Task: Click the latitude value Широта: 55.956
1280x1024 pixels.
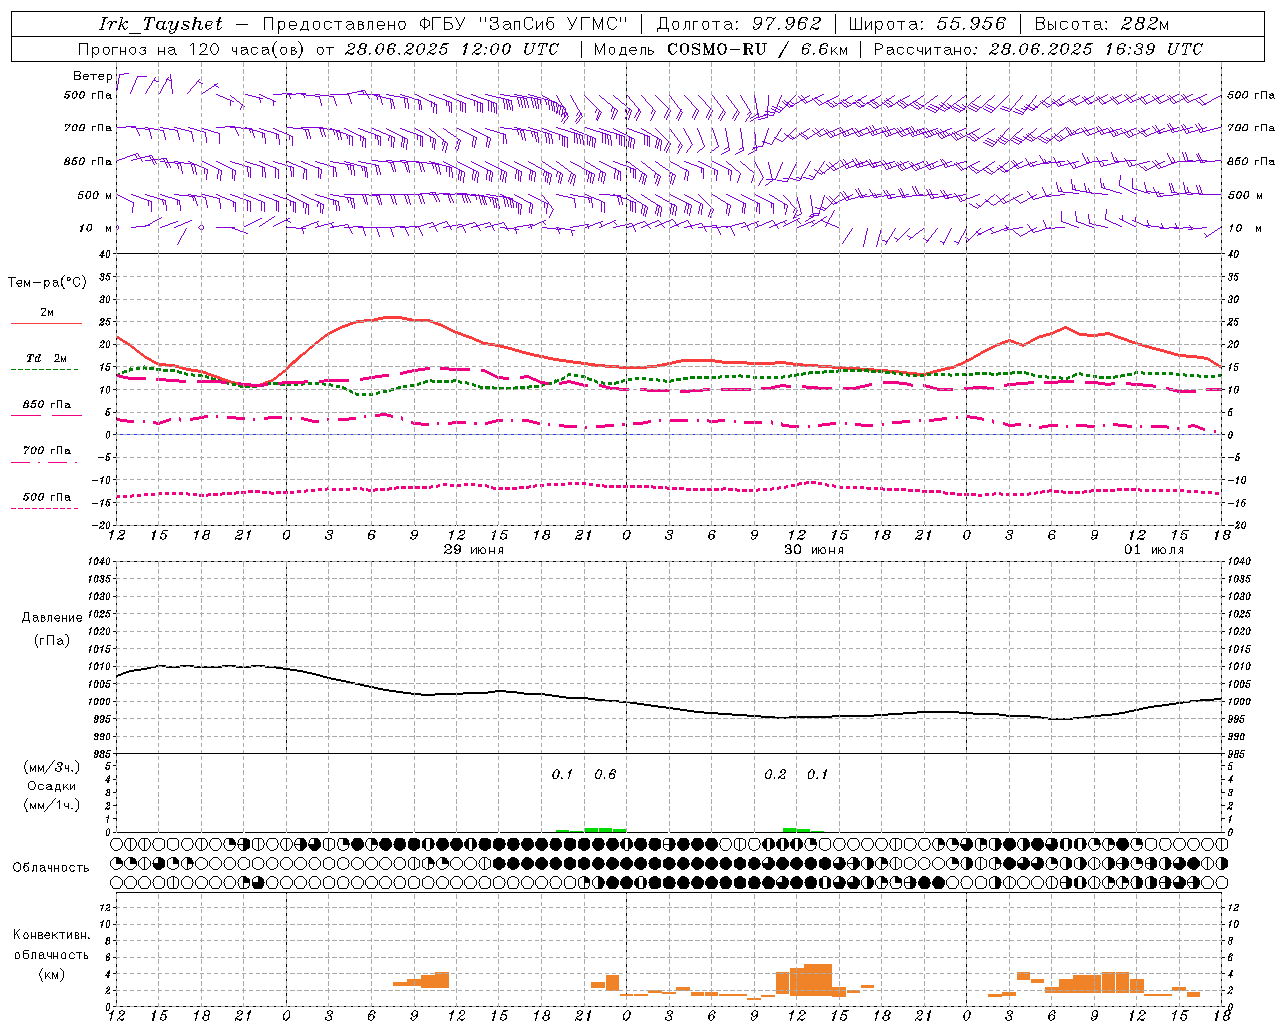Action: (927, 24)
